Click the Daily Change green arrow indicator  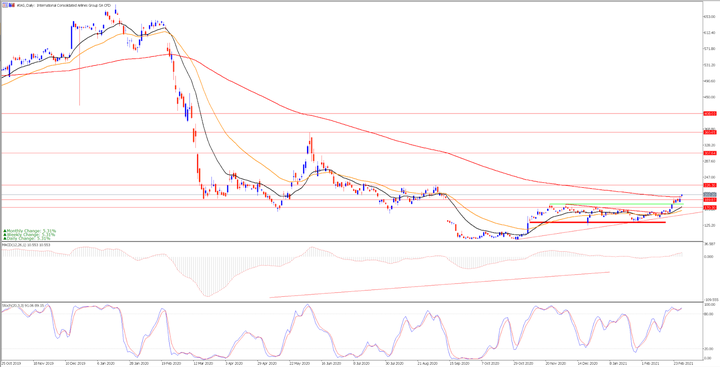pyautogui.click(x=5, y=238)
